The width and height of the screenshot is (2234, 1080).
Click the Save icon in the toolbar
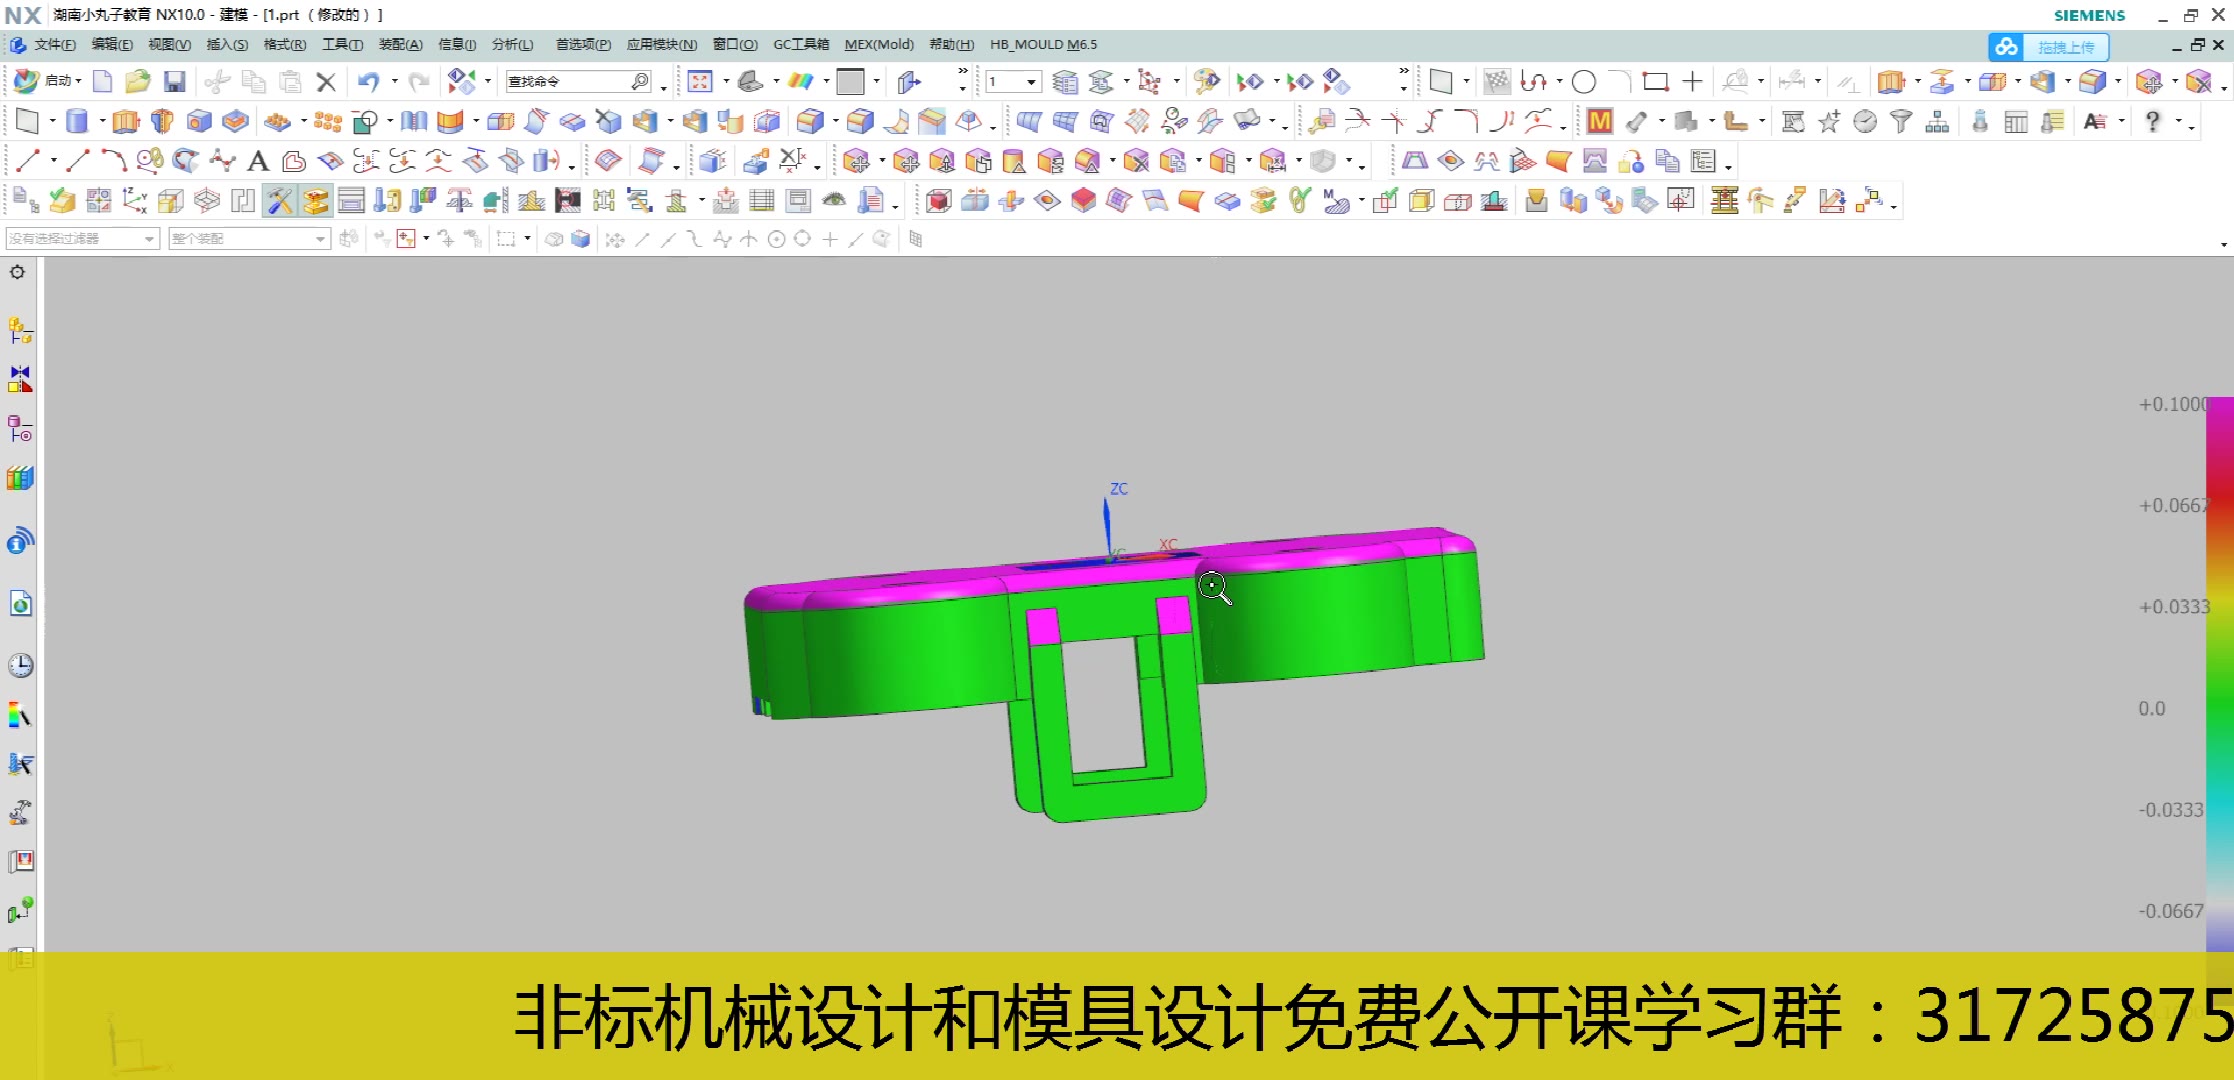176,81
